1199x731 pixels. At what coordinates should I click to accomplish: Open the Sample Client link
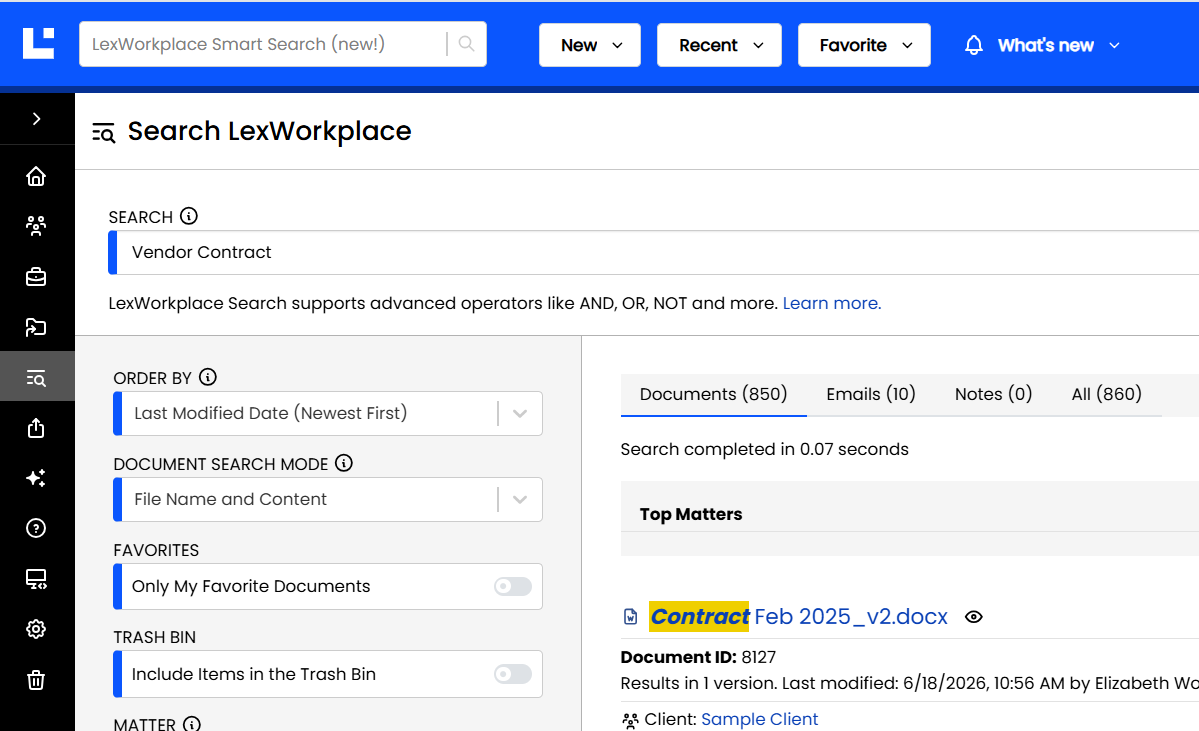[759, 720]
